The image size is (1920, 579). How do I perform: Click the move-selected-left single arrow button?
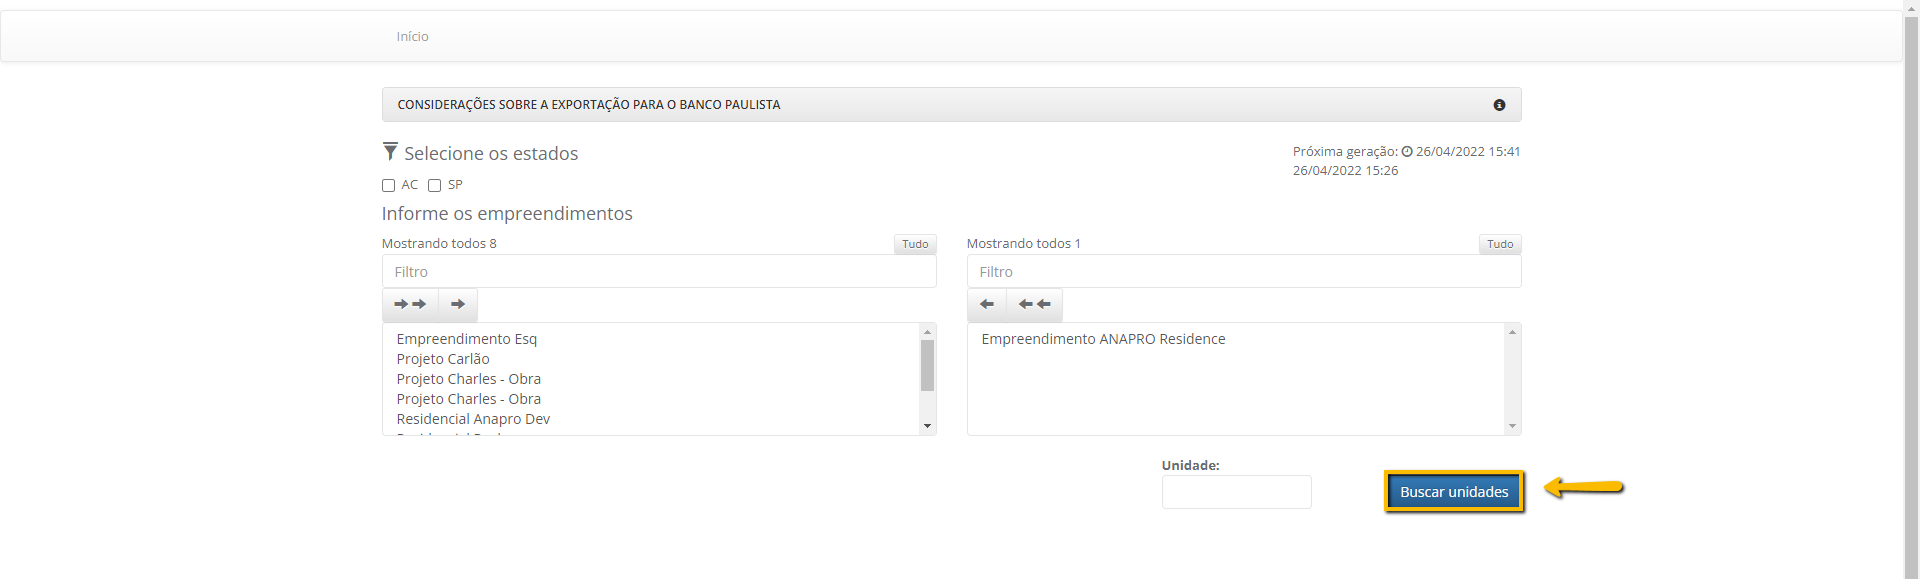pyautogui.click(x=987, y=304)
